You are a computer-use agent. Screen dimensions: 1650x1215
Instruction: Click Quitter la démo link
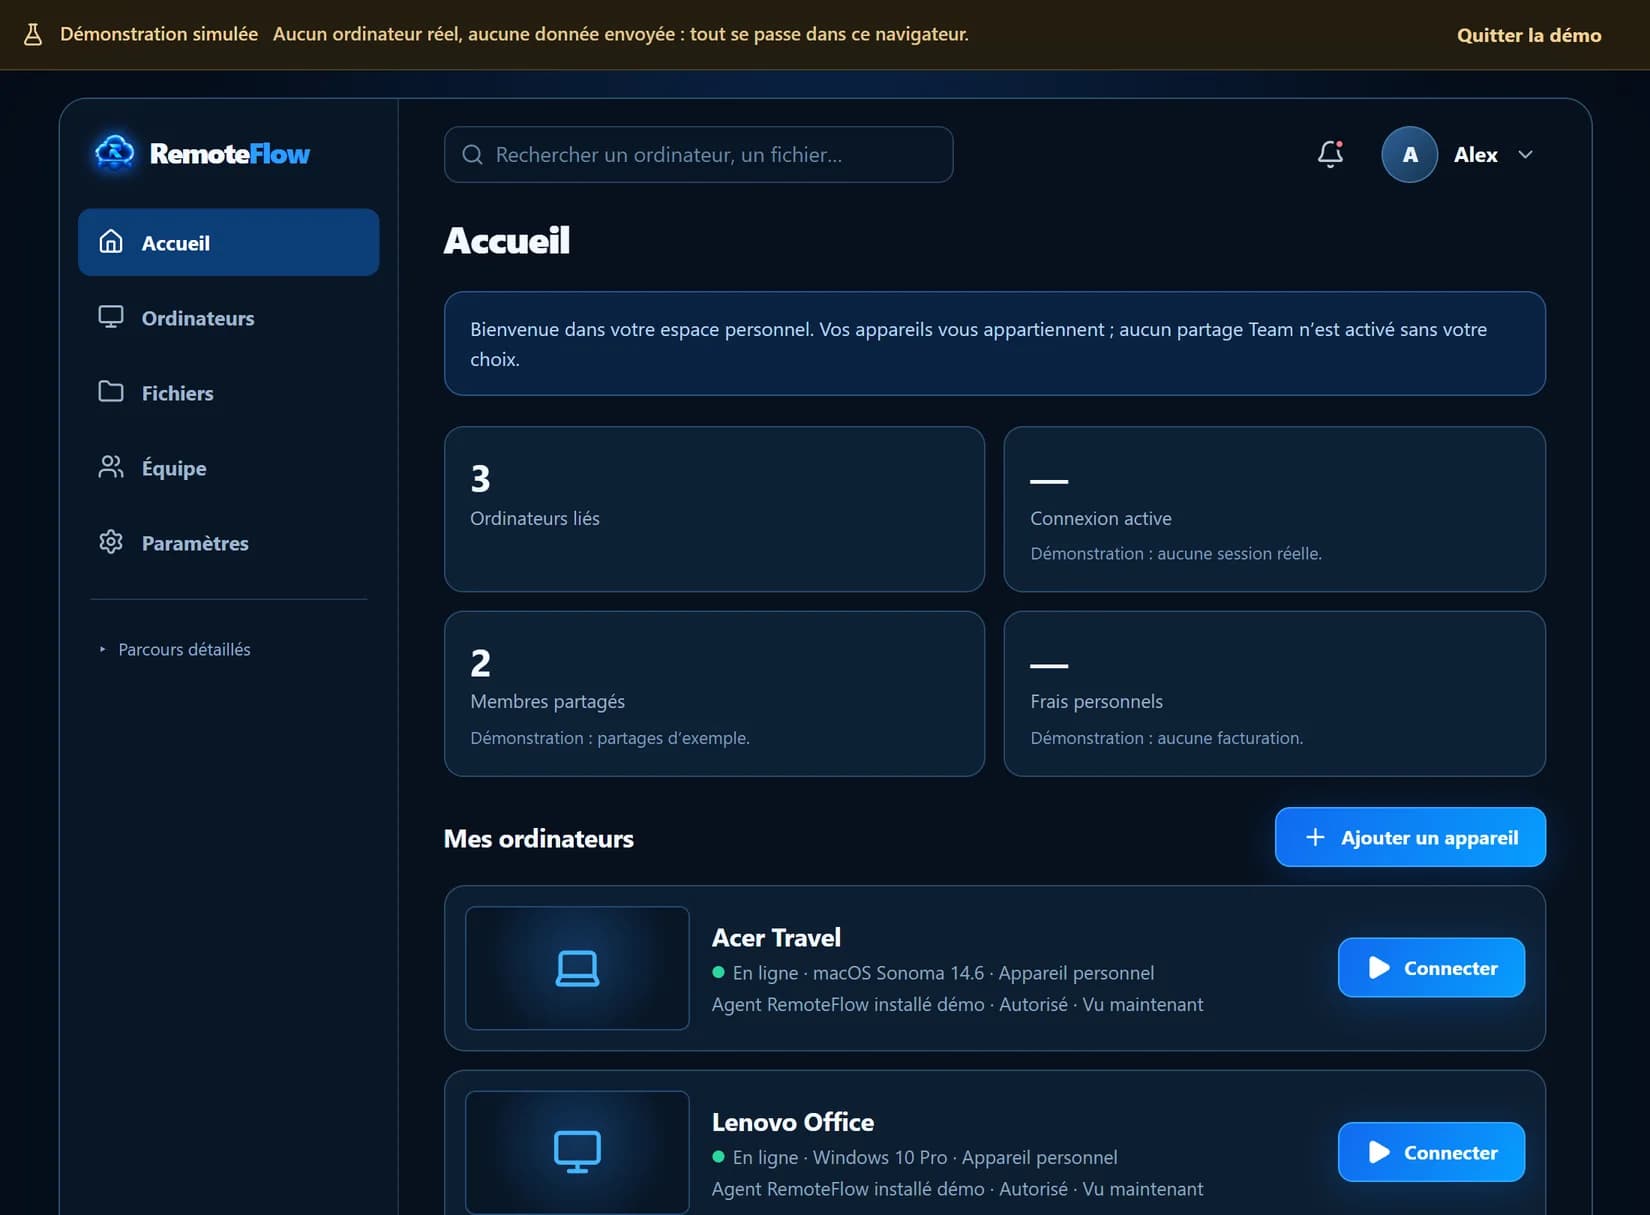pos(1528,35)
